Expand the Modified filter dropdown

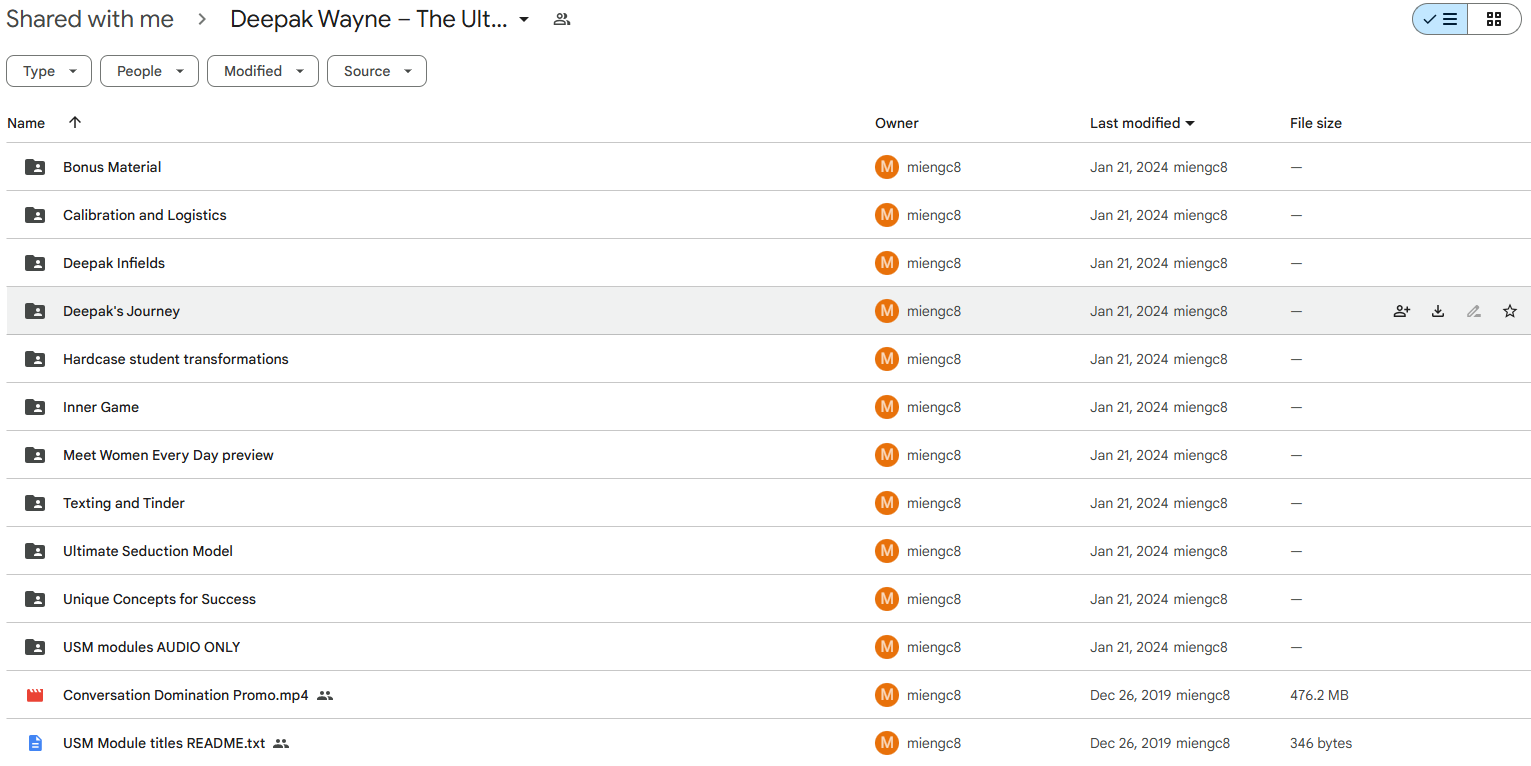[x=263, y=71]
